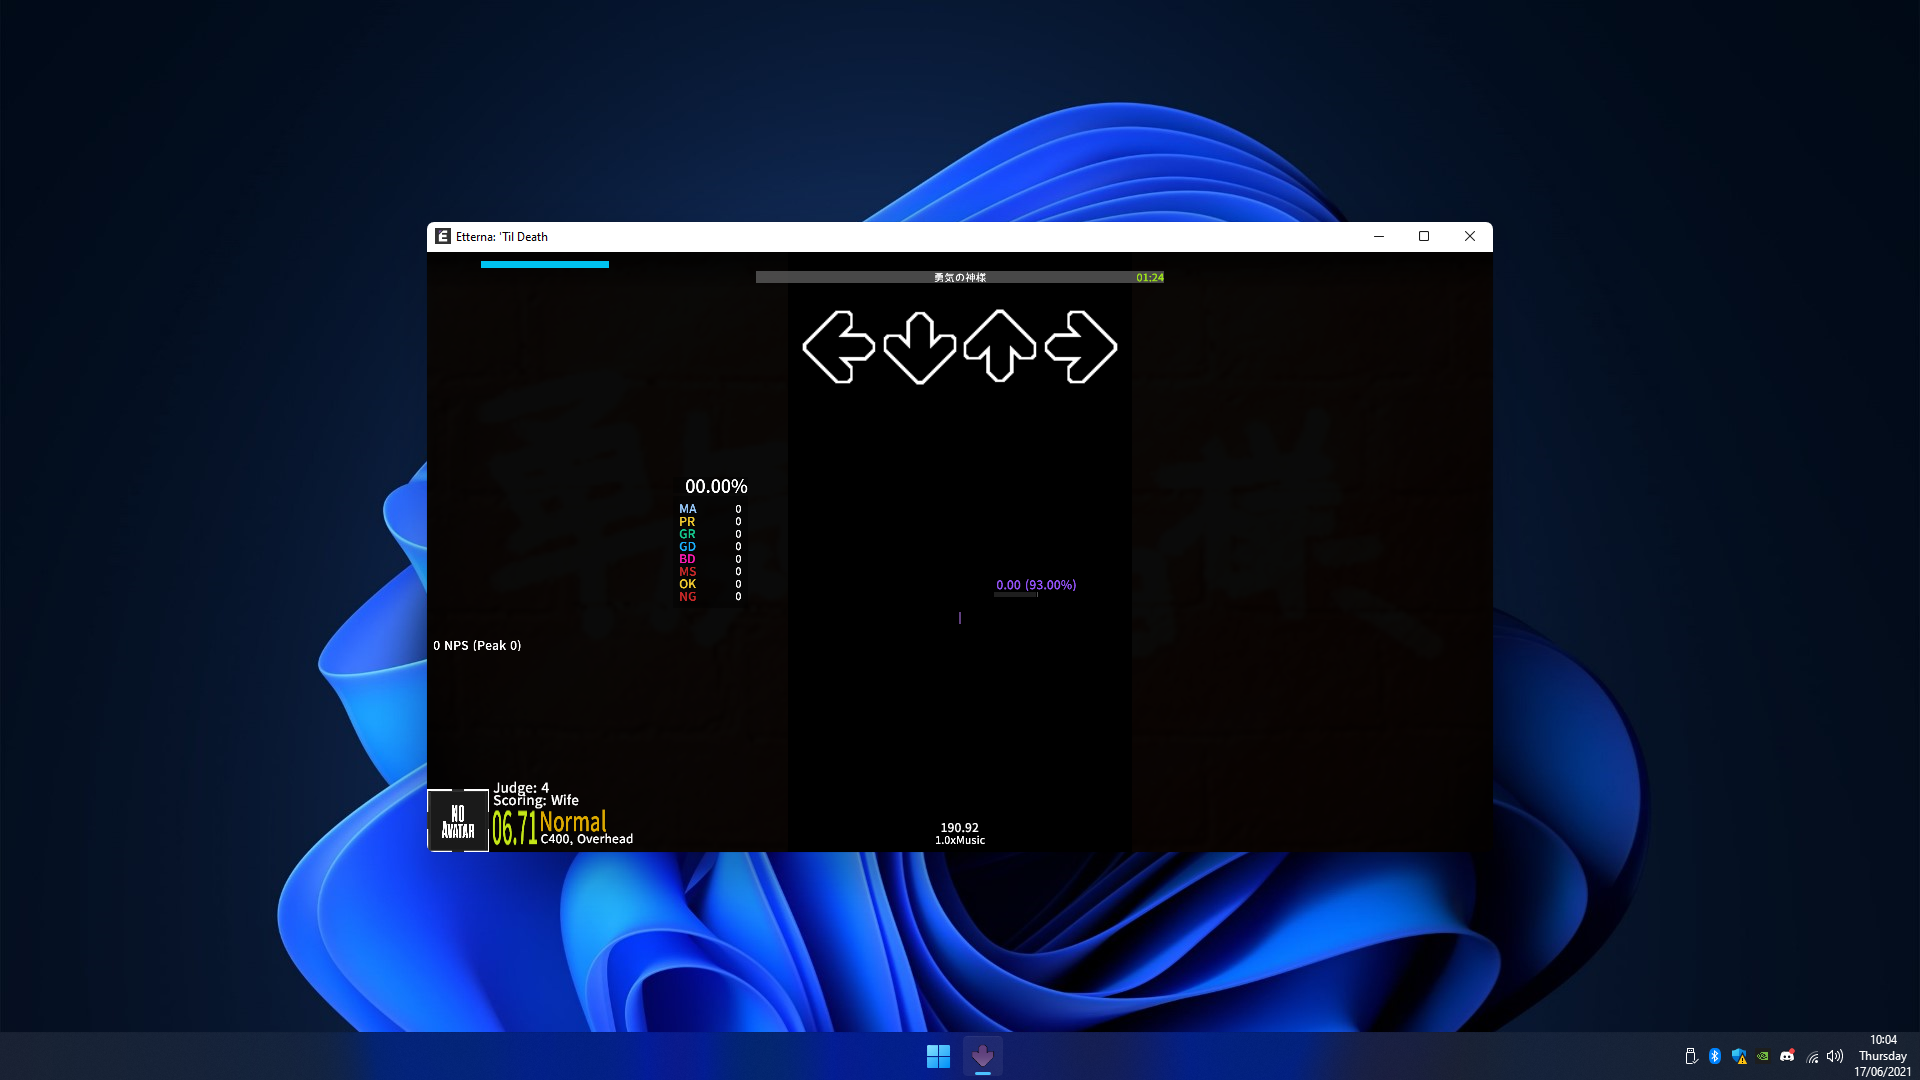Click the up arrow receptor
The width and height of the screenshot is (1920, 1080).
coord(1000,349)
